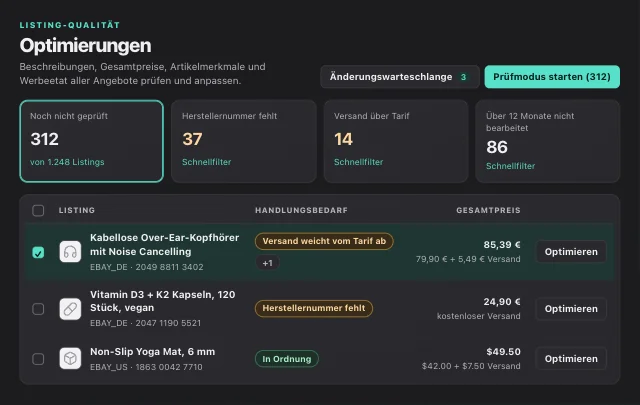640x405 pixels.
Task: Select the Versand über Tarif filter card
Action: coord(396,141)
